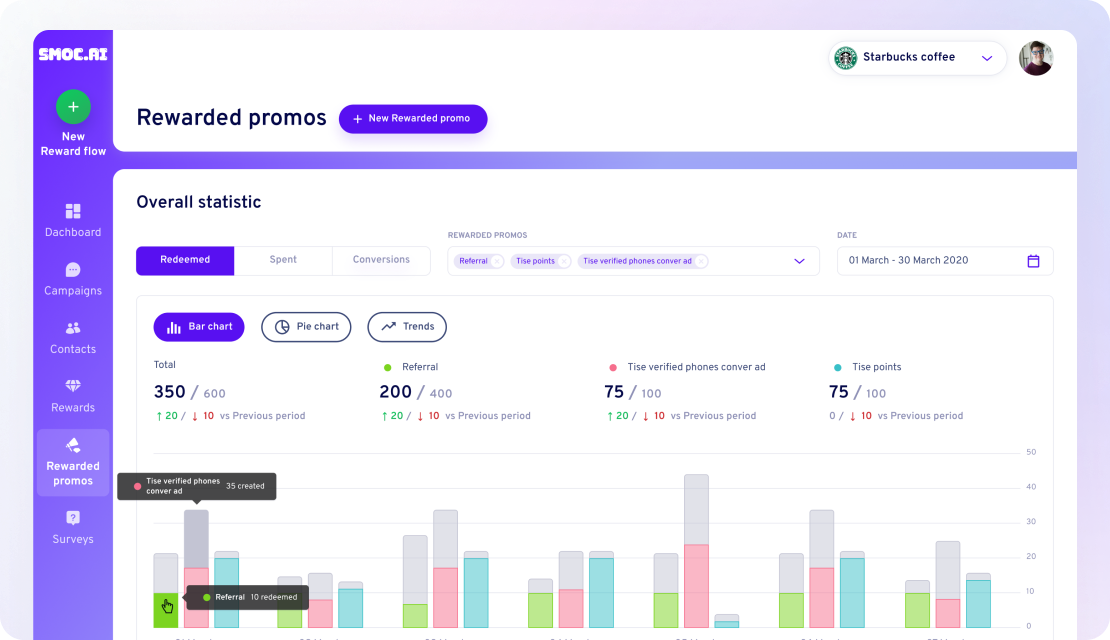Image resolution: width=1110 pixels, height=640 pixels.
Task: Click the Referral 200 / 400 value
Action: pyautogui.click(x=416, y=392)
